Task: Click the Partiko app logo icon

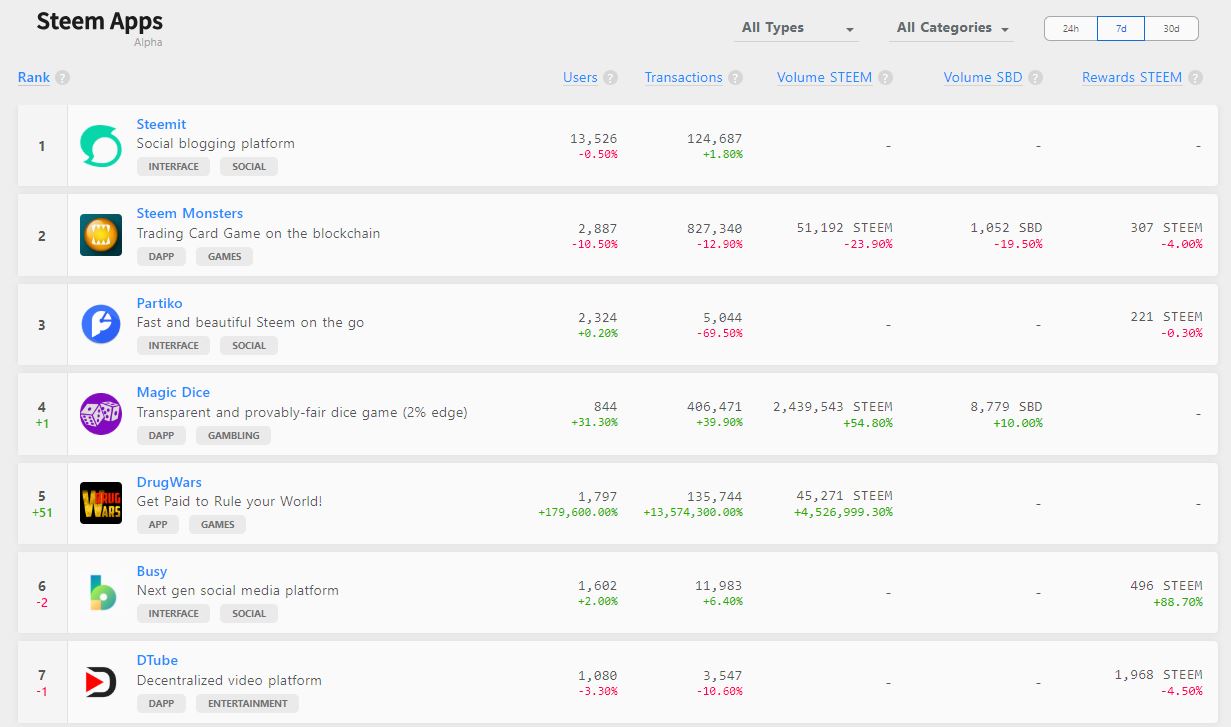Action: coord(100,325)
